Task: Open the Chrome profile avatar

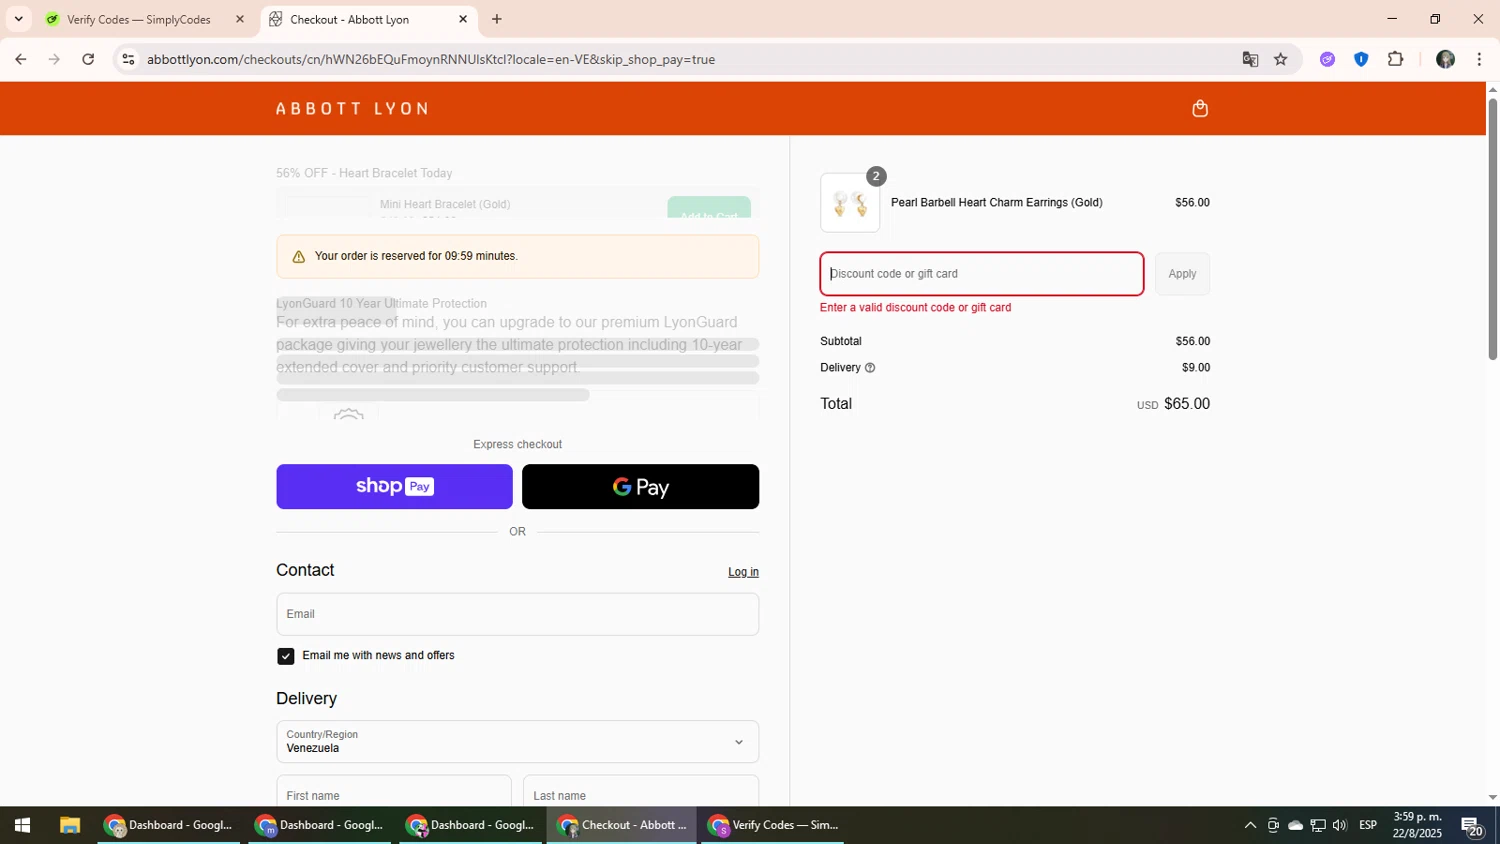Action: [1445, 59]
